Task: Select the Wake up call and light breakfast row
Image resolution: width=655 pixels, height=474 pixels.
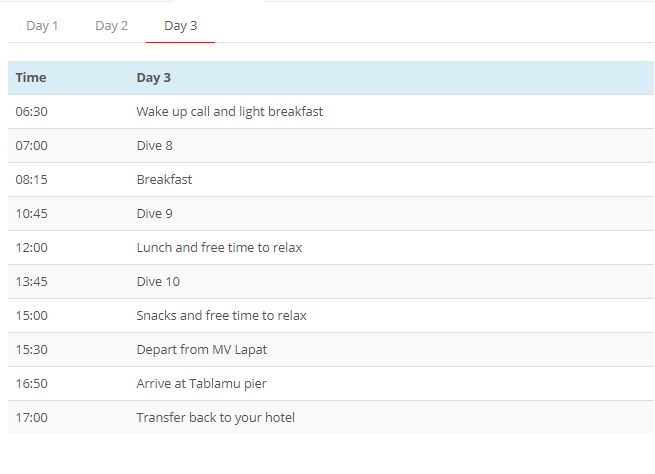Action: point(331,112)
